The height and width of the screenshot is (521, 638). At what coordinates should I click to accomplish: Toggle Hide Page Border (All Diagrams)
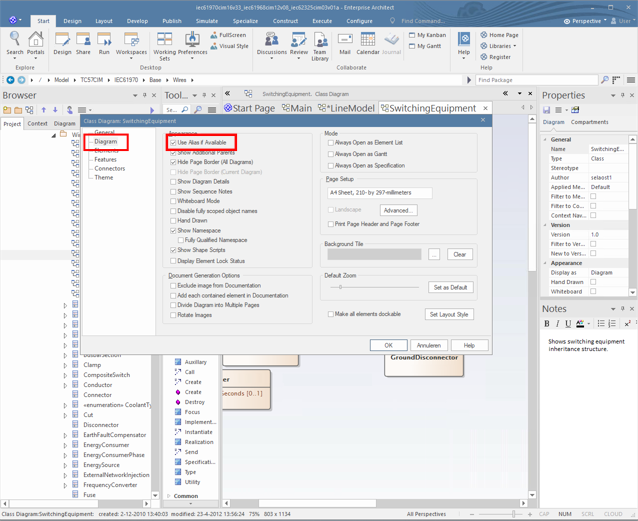(x=173, y=162)
